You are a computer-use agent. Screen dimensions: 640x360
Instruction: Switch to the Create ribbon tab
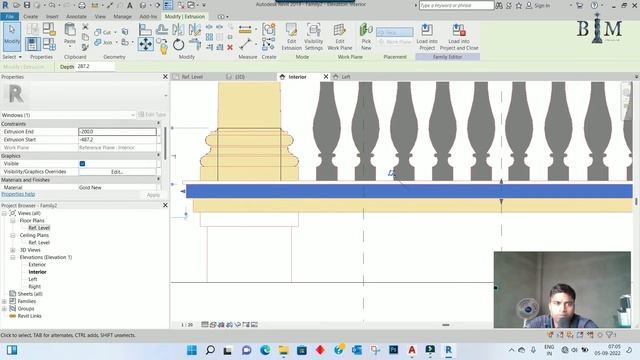coord(31,17)
